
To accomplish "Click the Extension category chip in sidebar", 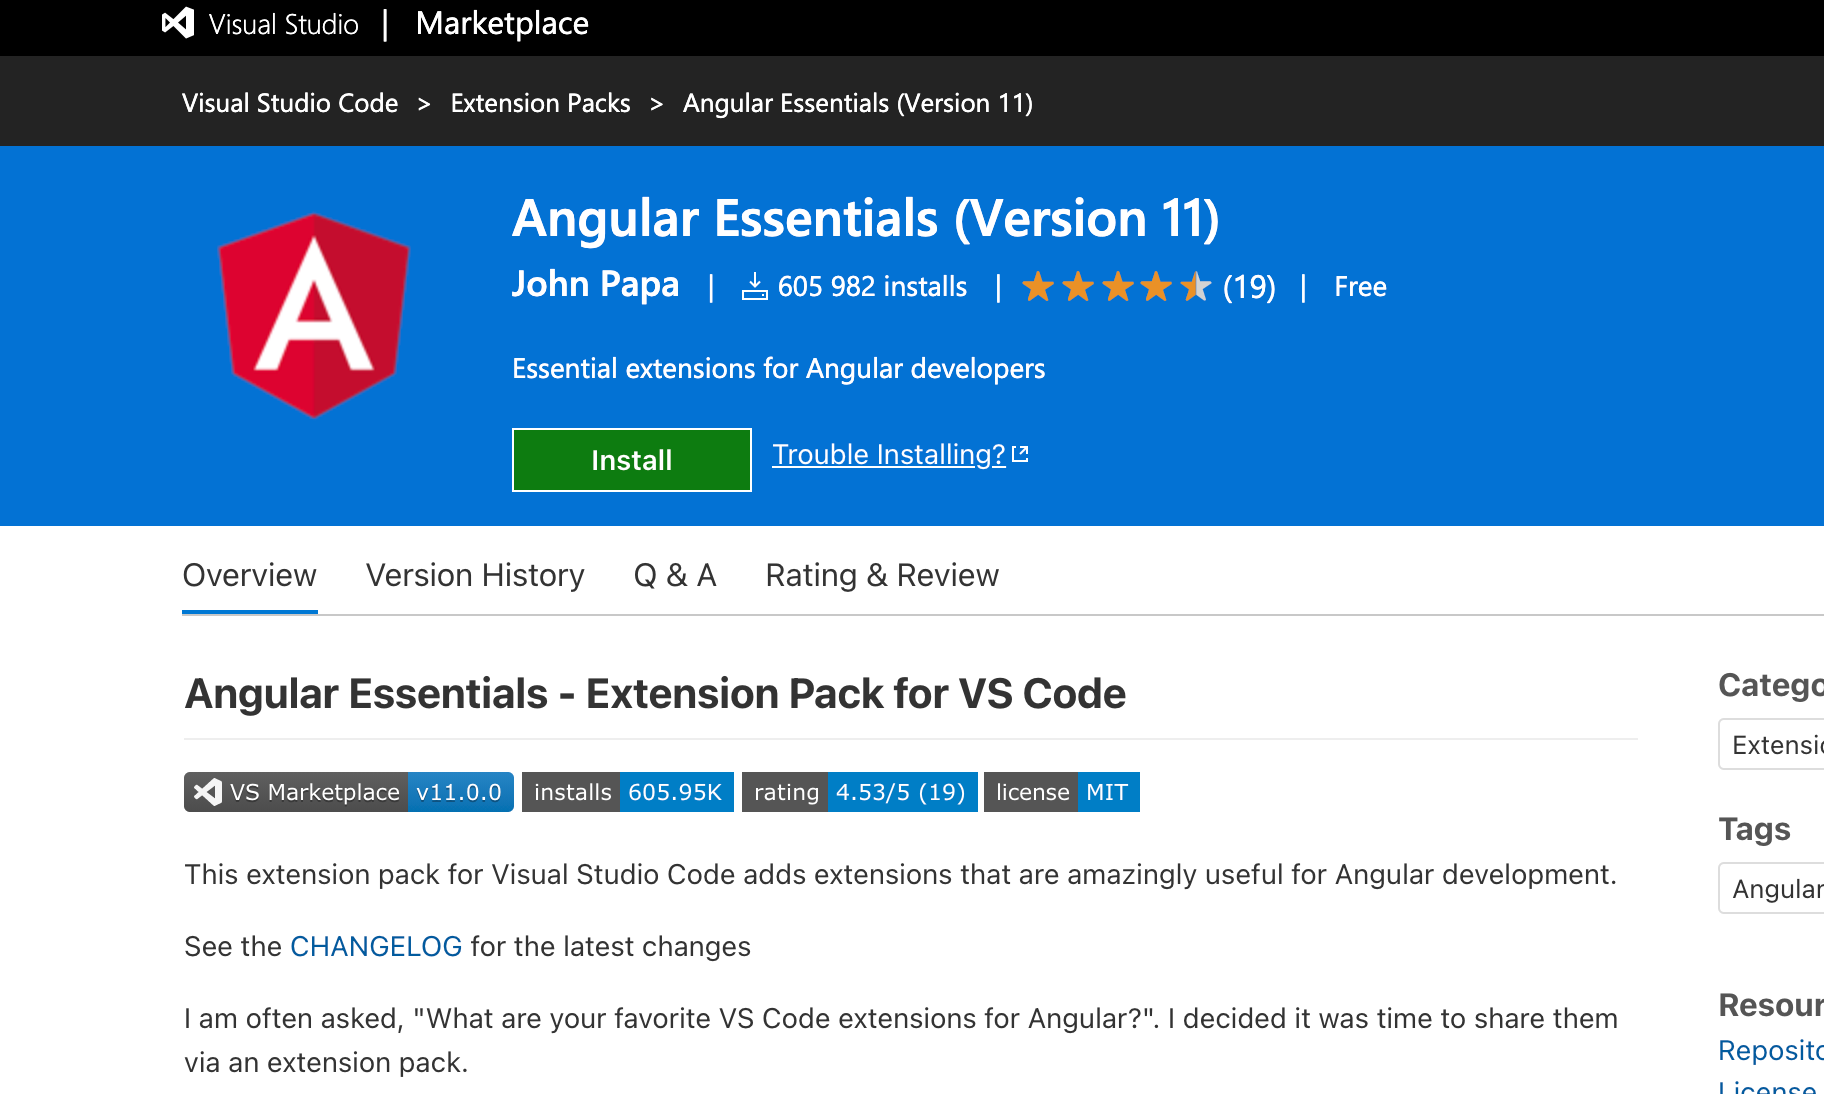I will (x=1772, y=744).
